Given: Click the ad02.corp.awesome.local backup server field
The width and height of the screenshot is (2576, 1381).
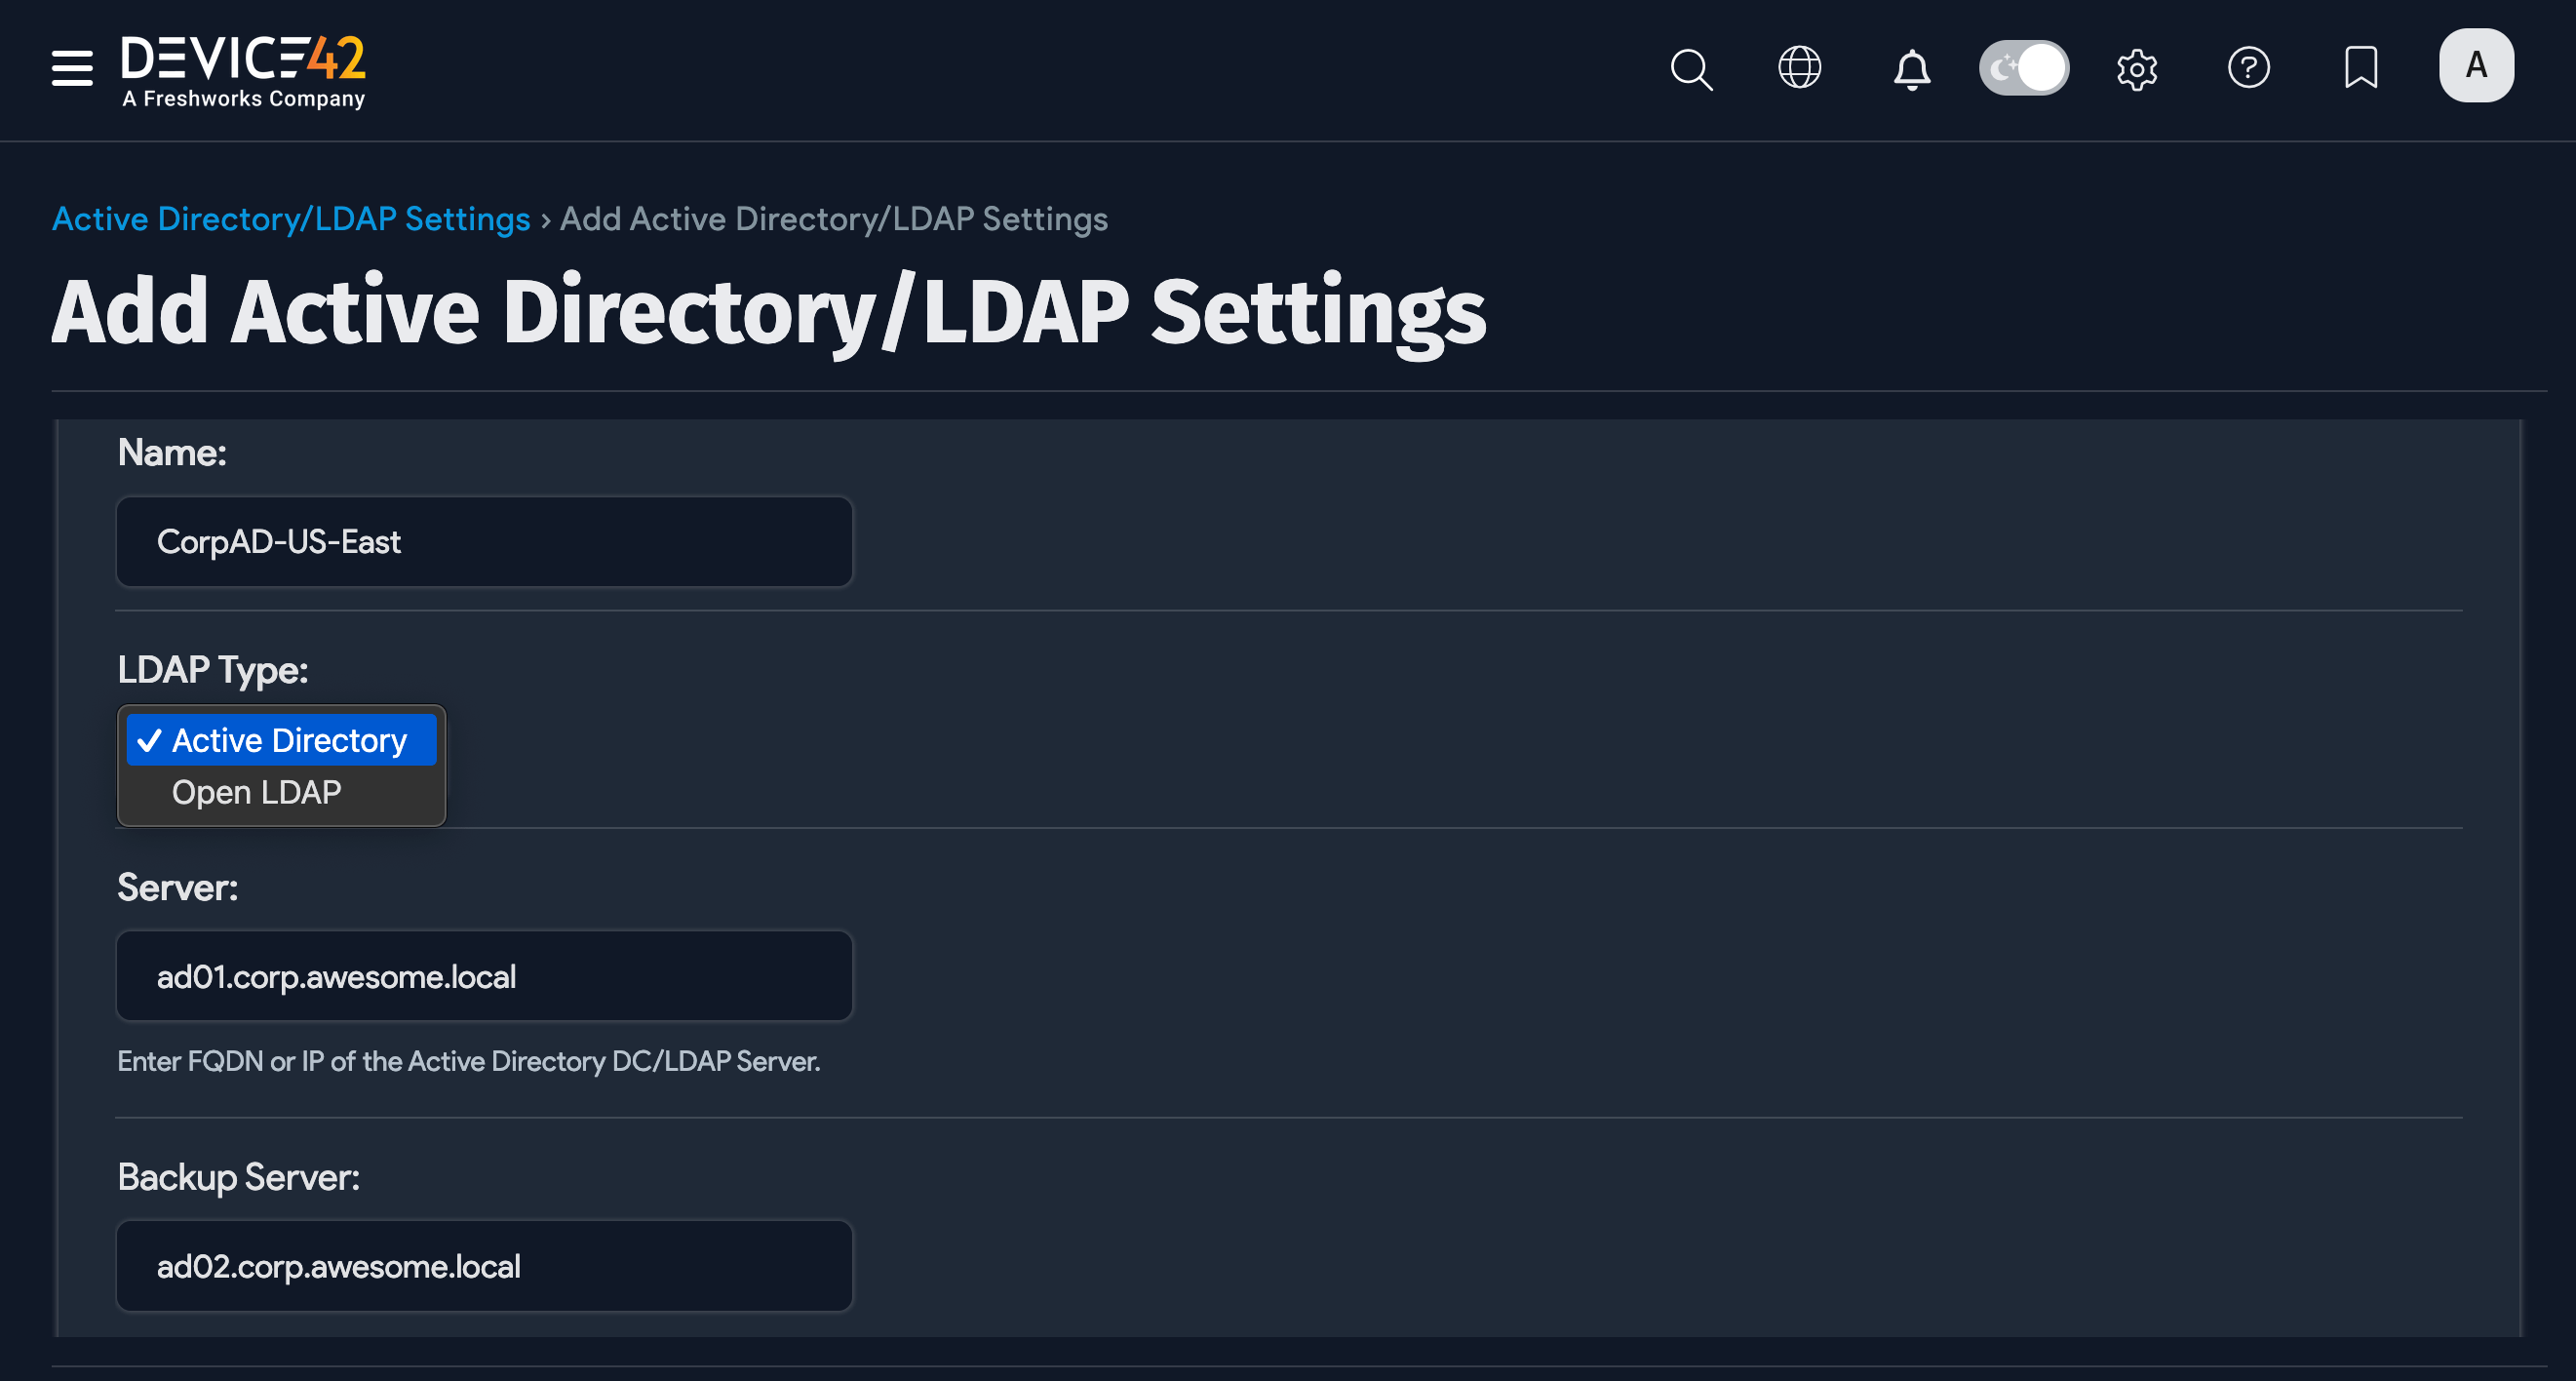Looking at the screenshot, I should point(484,1266).
